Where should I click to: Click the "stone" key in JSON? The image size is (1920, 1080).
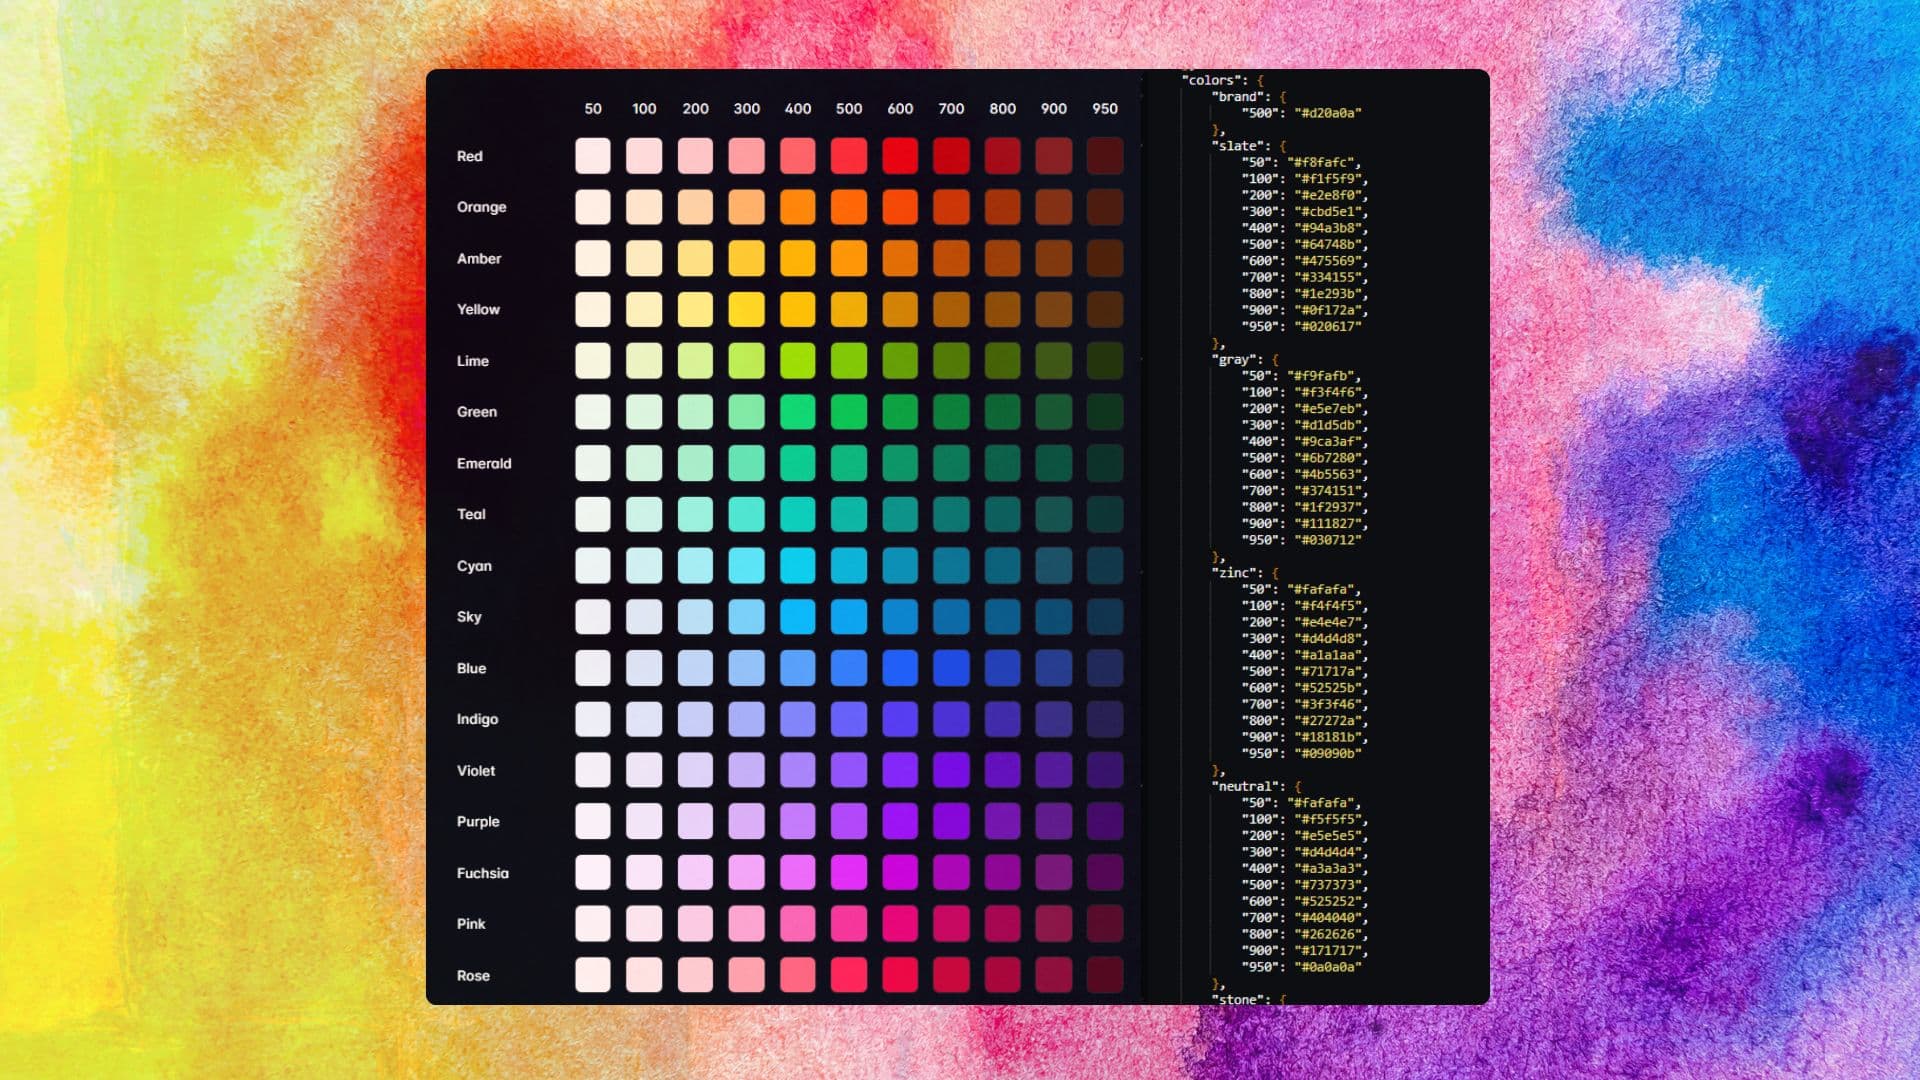[x=1238, y=999]
